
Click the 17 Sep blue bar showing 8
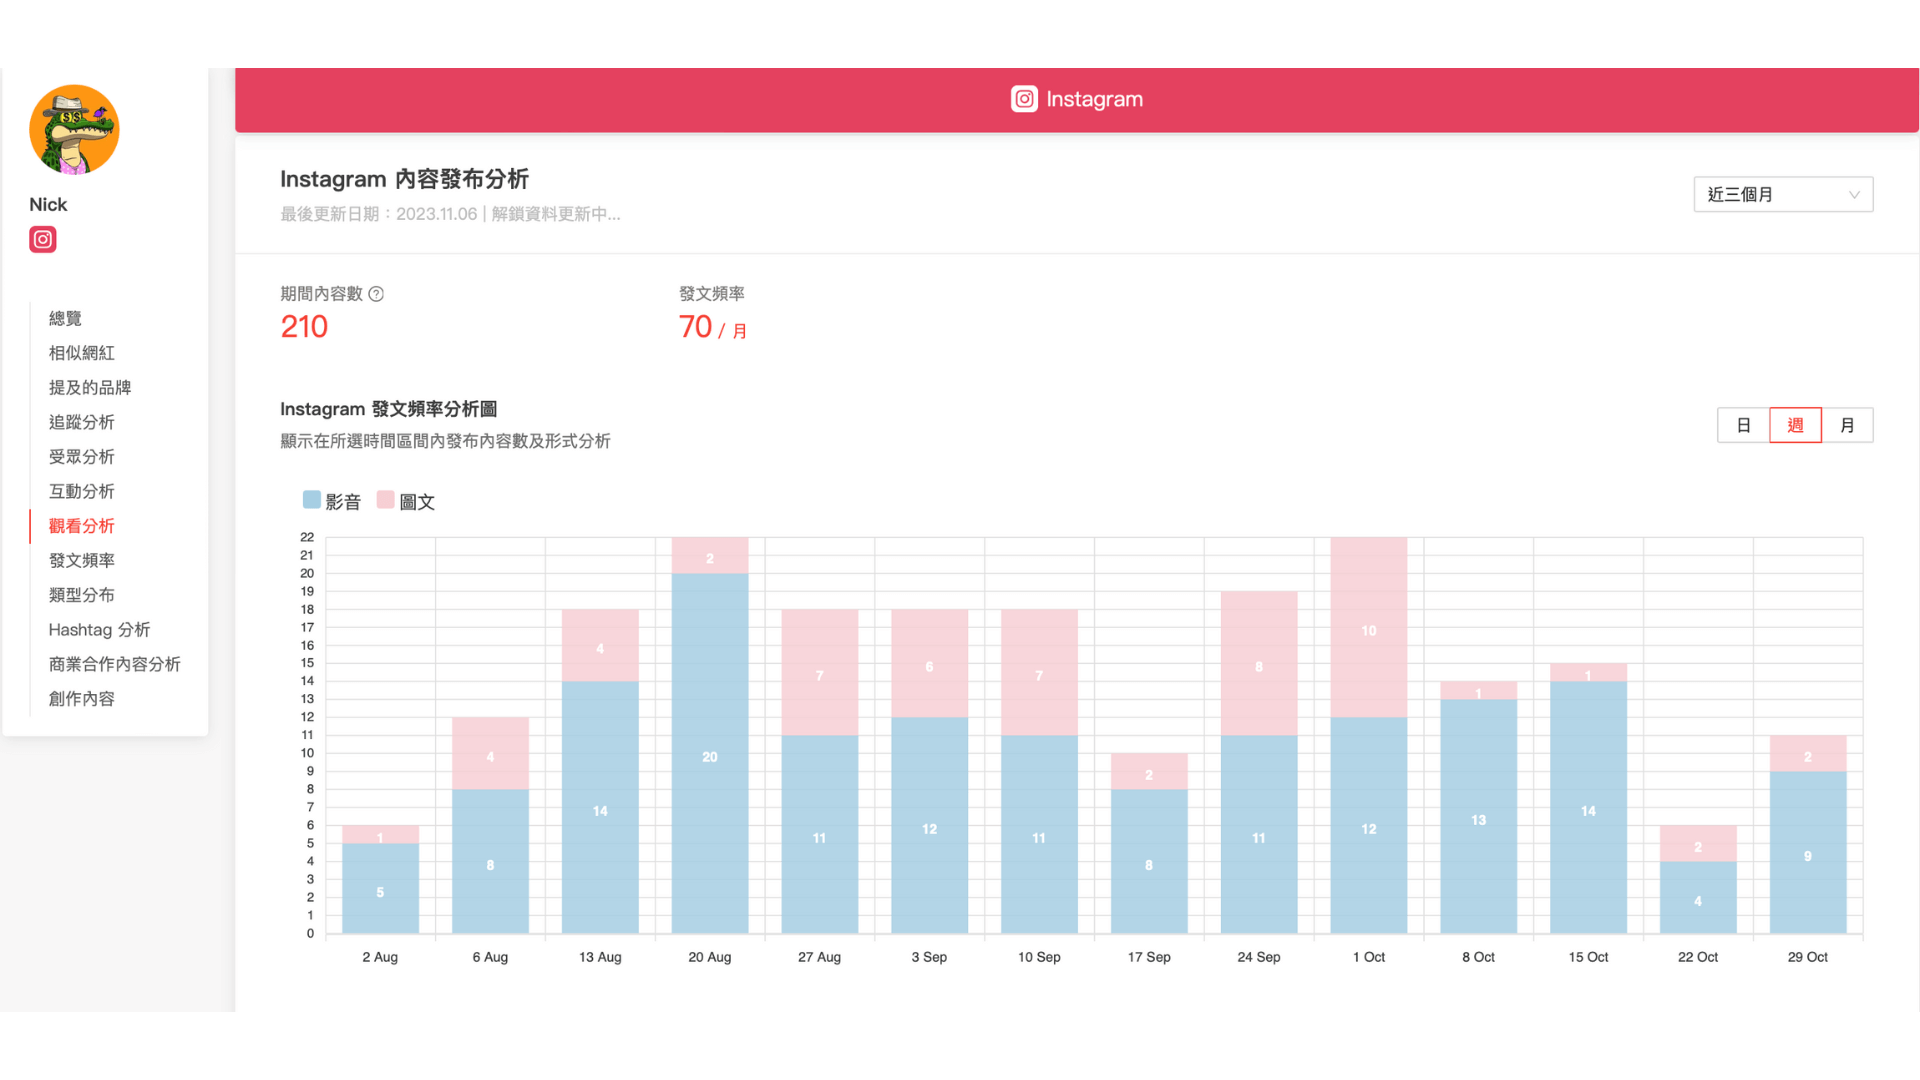pyautogui.click(x=1149, y=862)
